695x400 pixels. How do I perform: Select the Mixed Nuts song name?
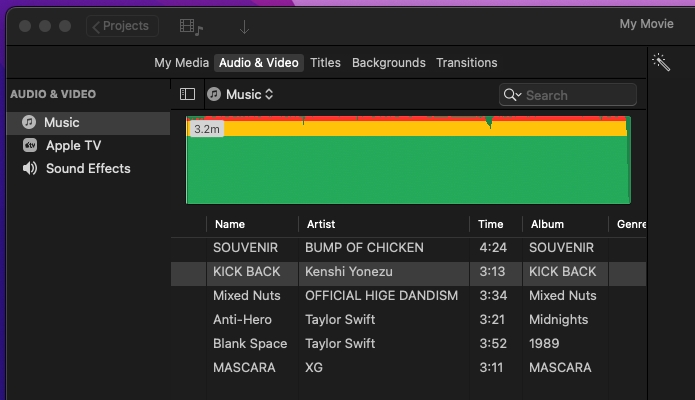click(246, 295)
